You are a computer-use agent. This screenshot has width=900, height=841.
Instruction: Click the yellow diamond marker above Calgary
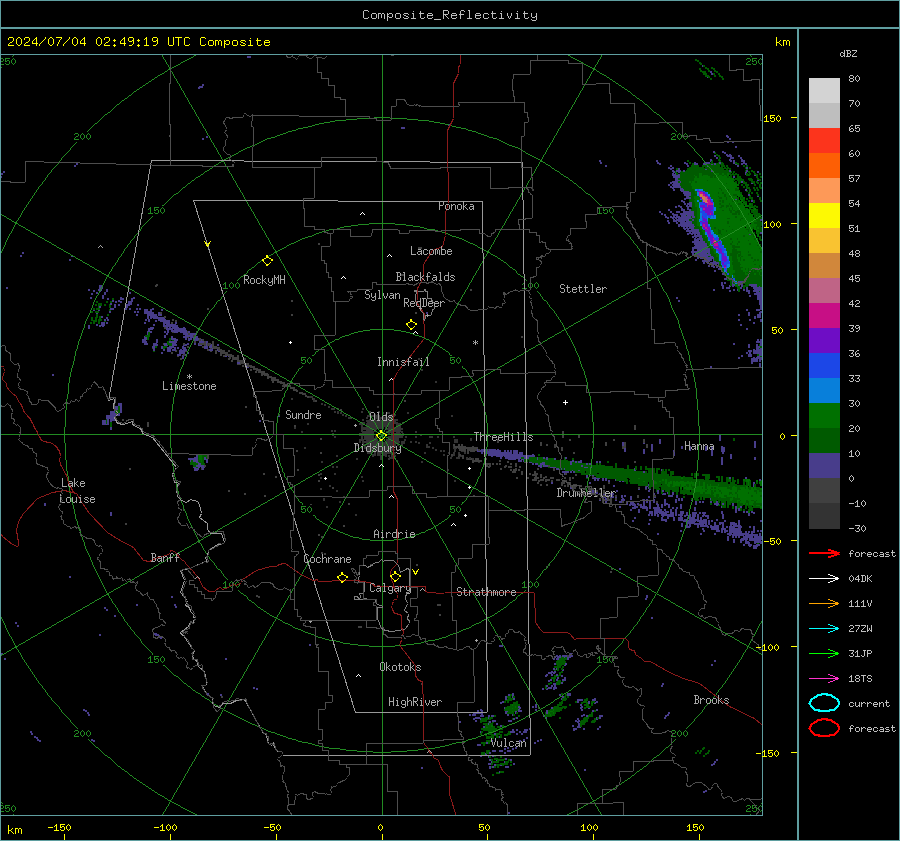tap(395, 576)
